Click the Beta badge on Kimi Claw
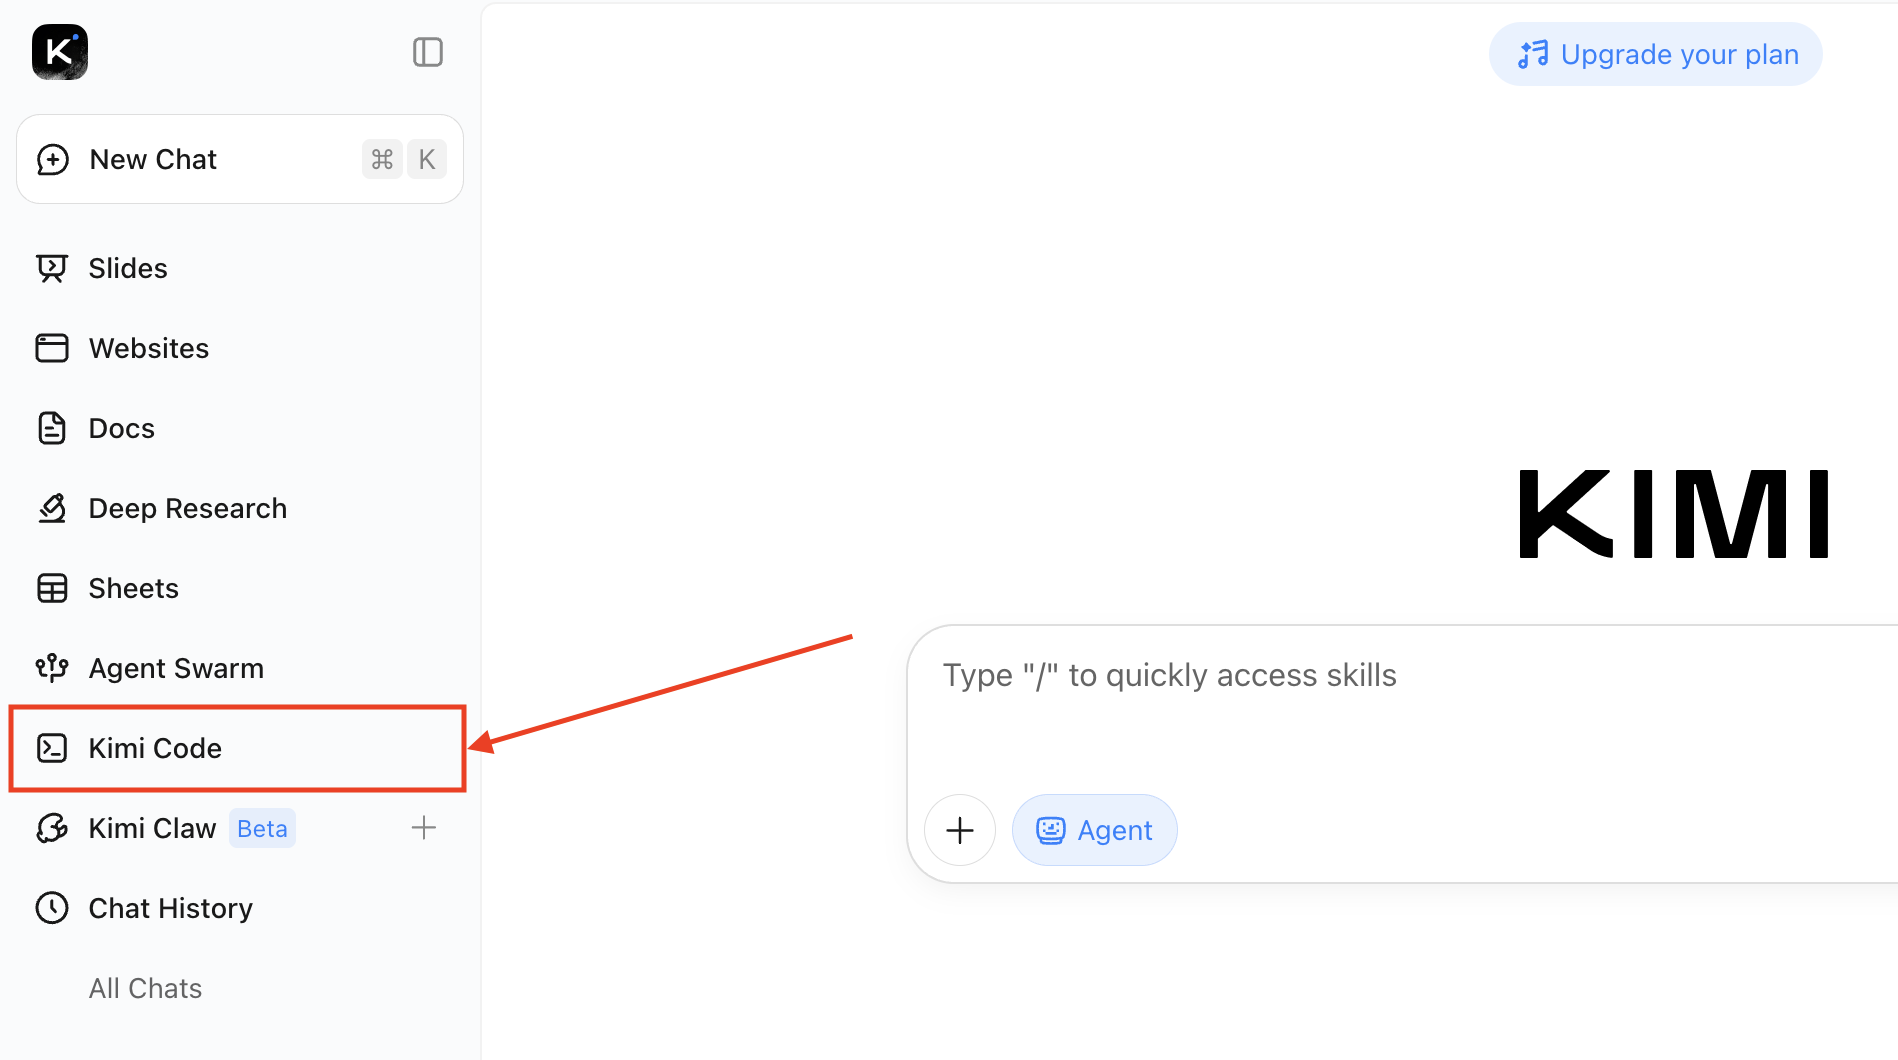 coord(262,828)
